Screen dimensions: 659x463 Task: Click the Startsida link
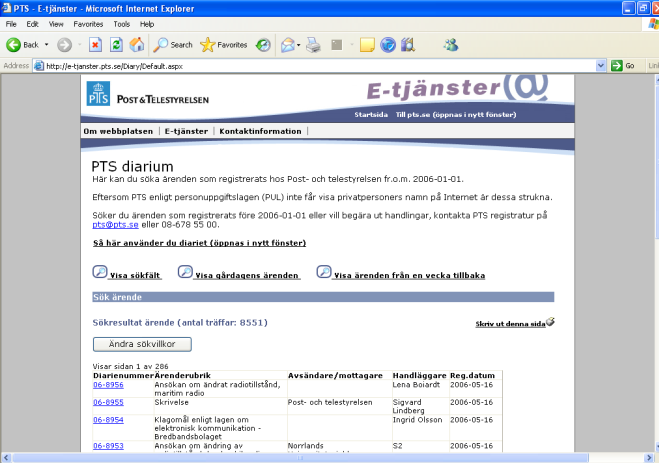[371, 114]
